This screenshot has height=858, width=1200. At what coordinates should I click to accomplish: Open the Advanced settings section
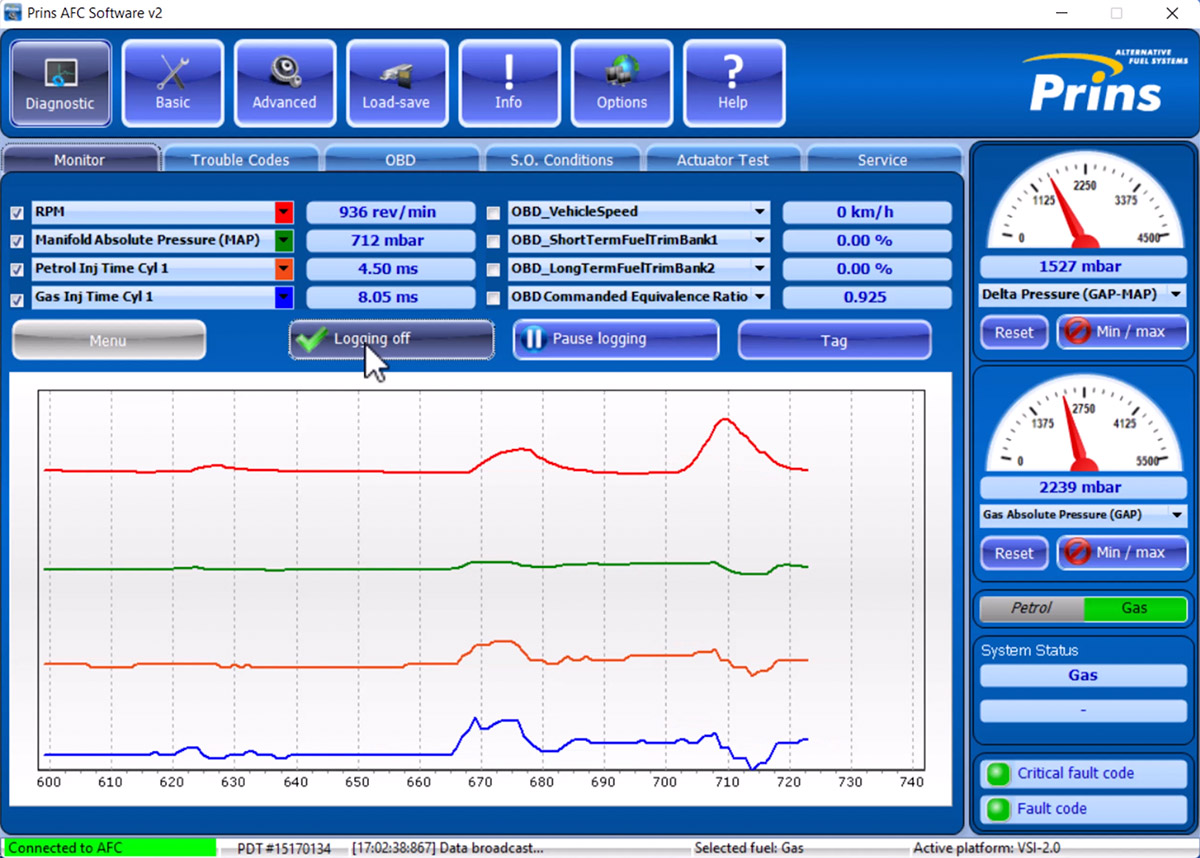point(284,83)
